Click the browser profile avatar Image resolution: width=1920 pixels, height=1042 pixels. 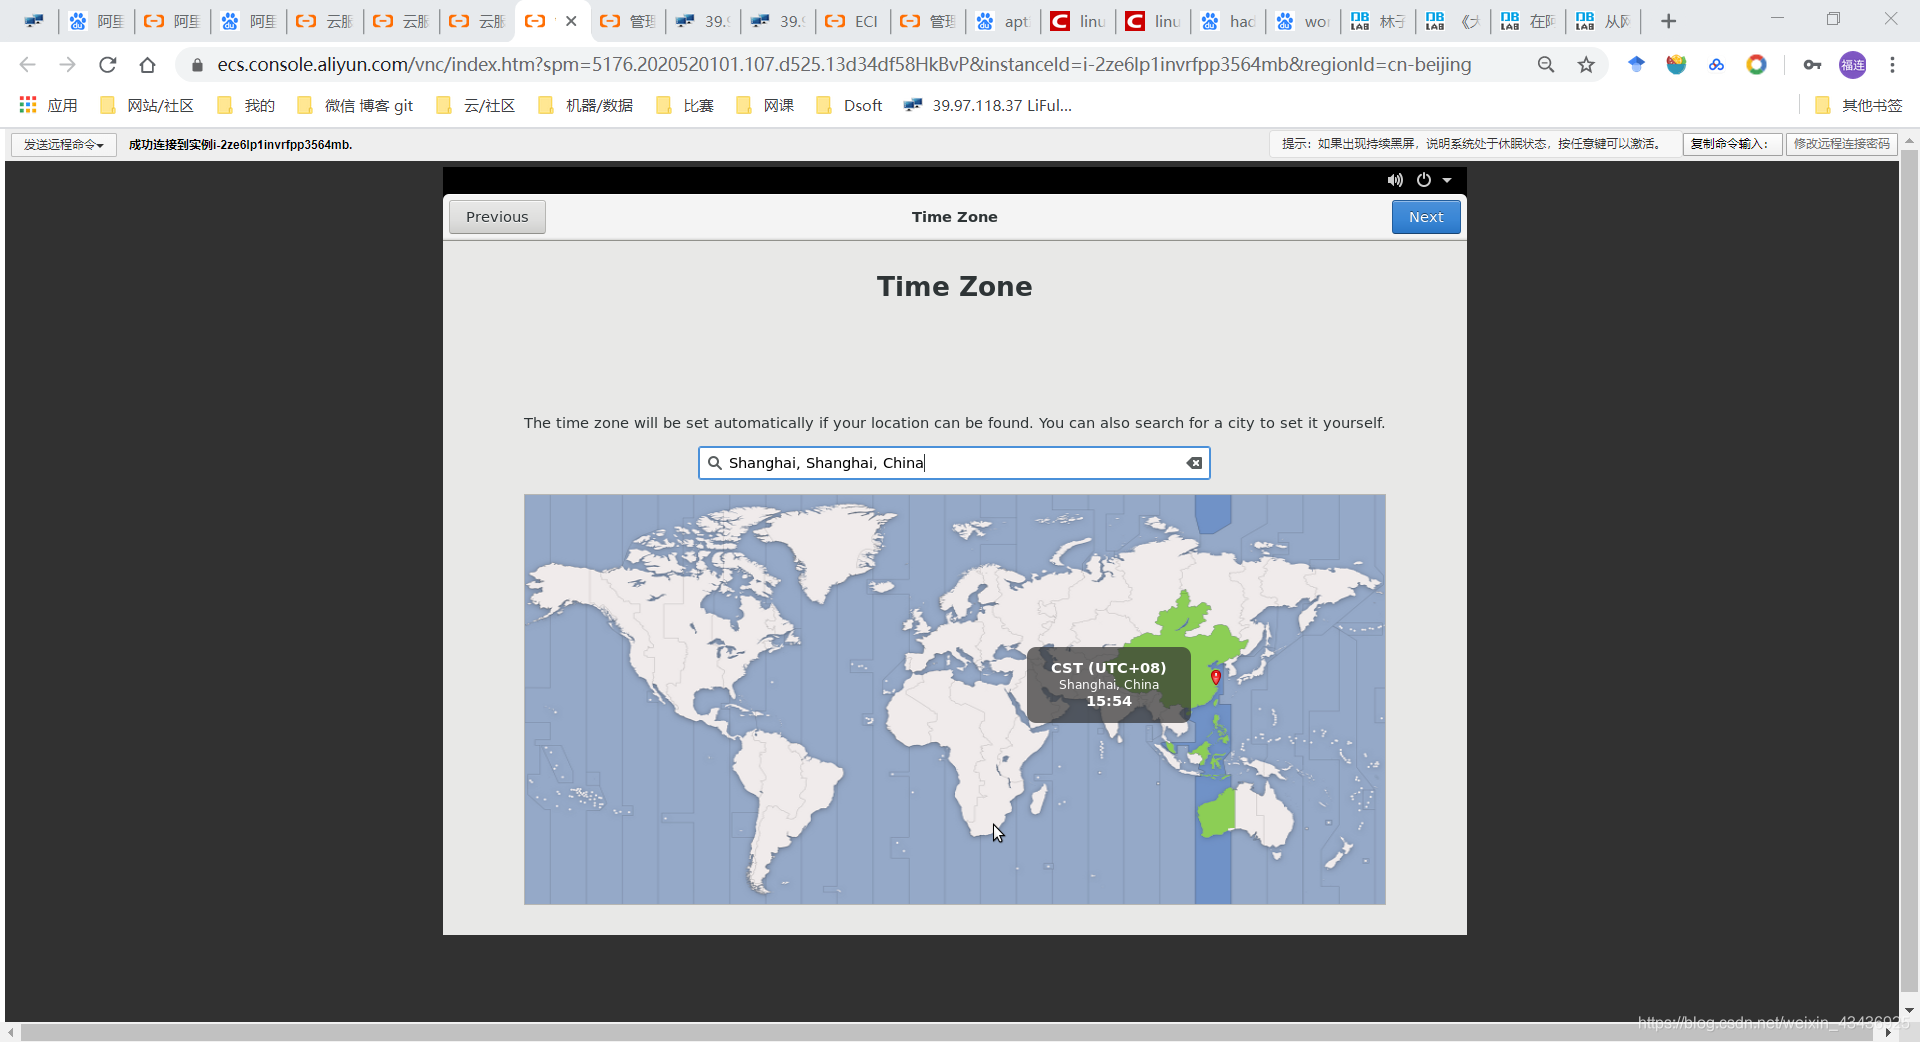(1853, 64)
